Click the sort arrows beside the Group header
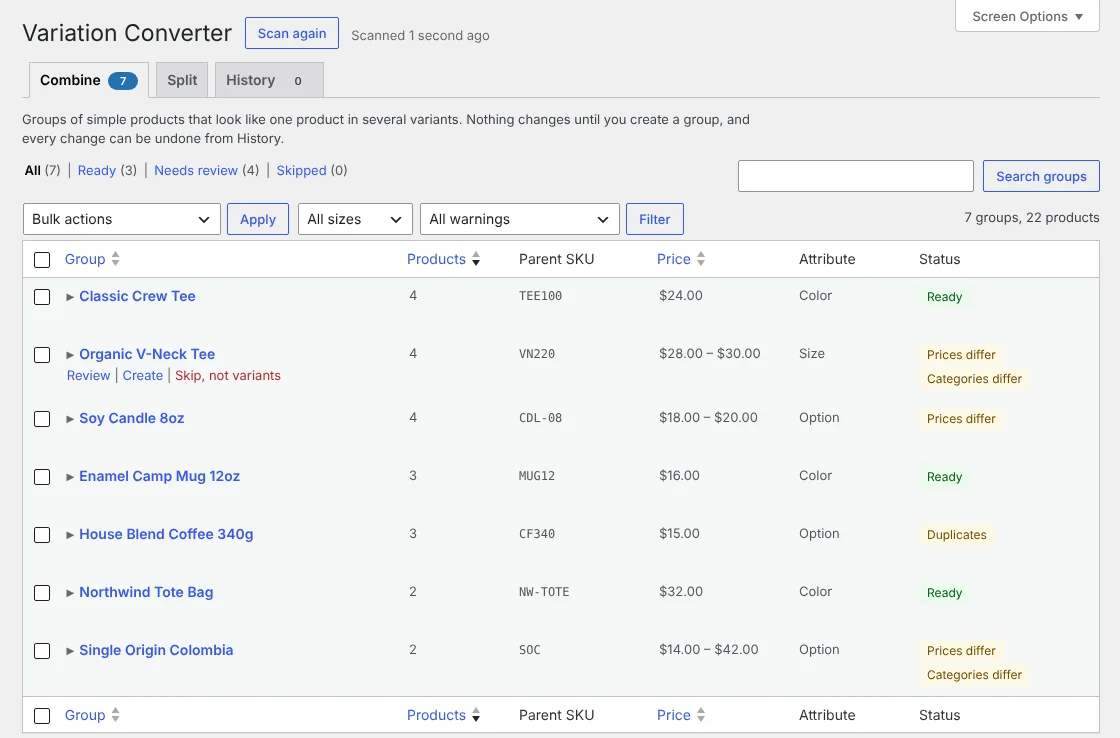 coord(116,259)
